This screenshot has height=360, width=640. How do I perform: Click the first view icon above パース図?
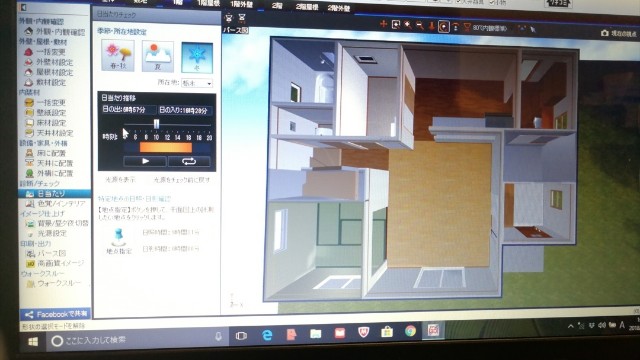point(229,18)
